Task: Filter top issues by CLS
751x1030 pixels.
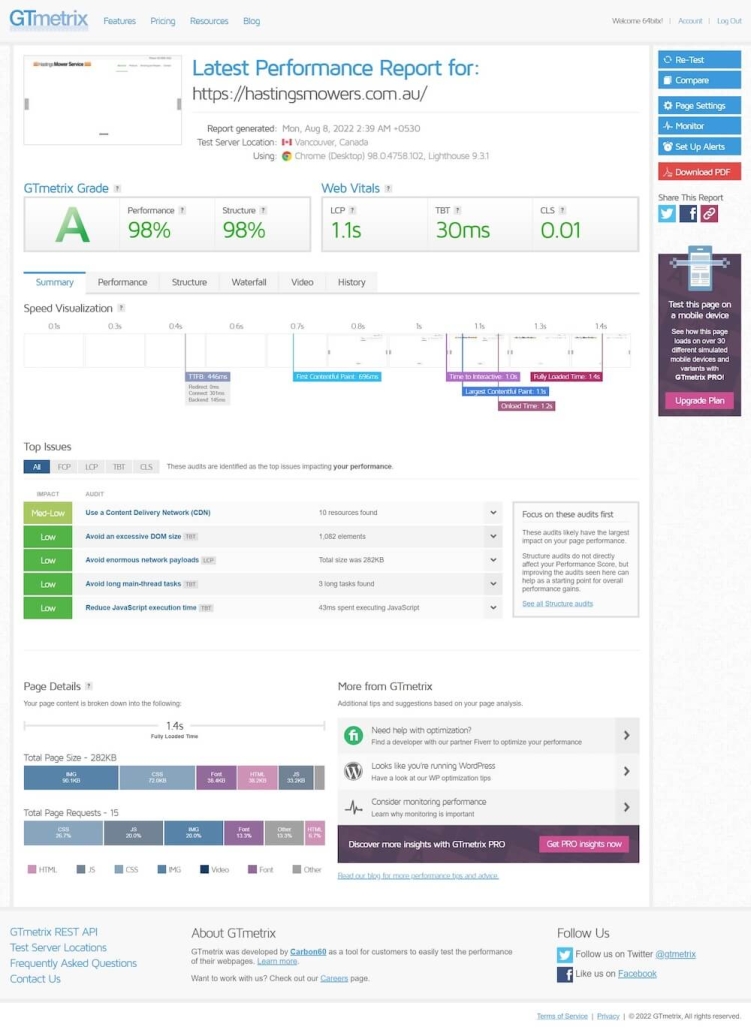Action: (x=146, y=467)
